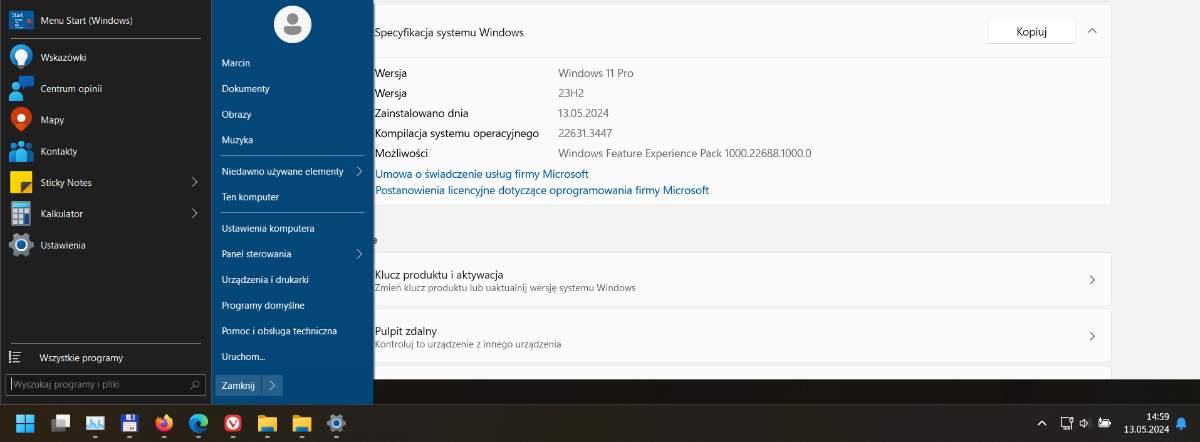Launch the Mapy app

105,120
